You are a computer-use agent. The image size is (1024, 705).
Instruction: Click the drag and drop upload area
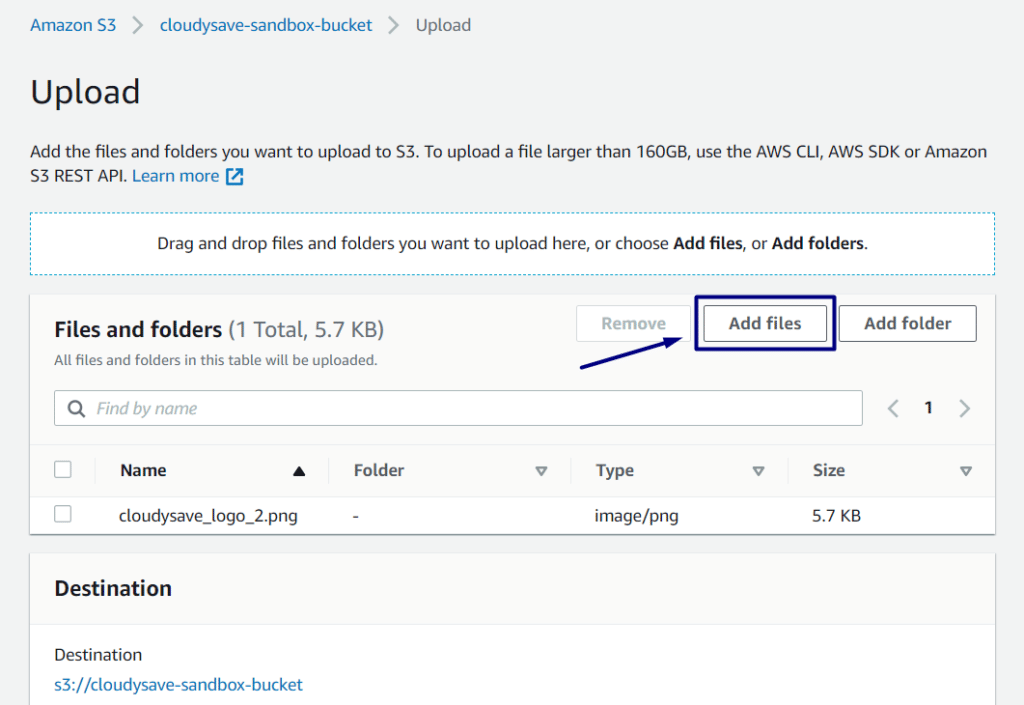point(512,243)
